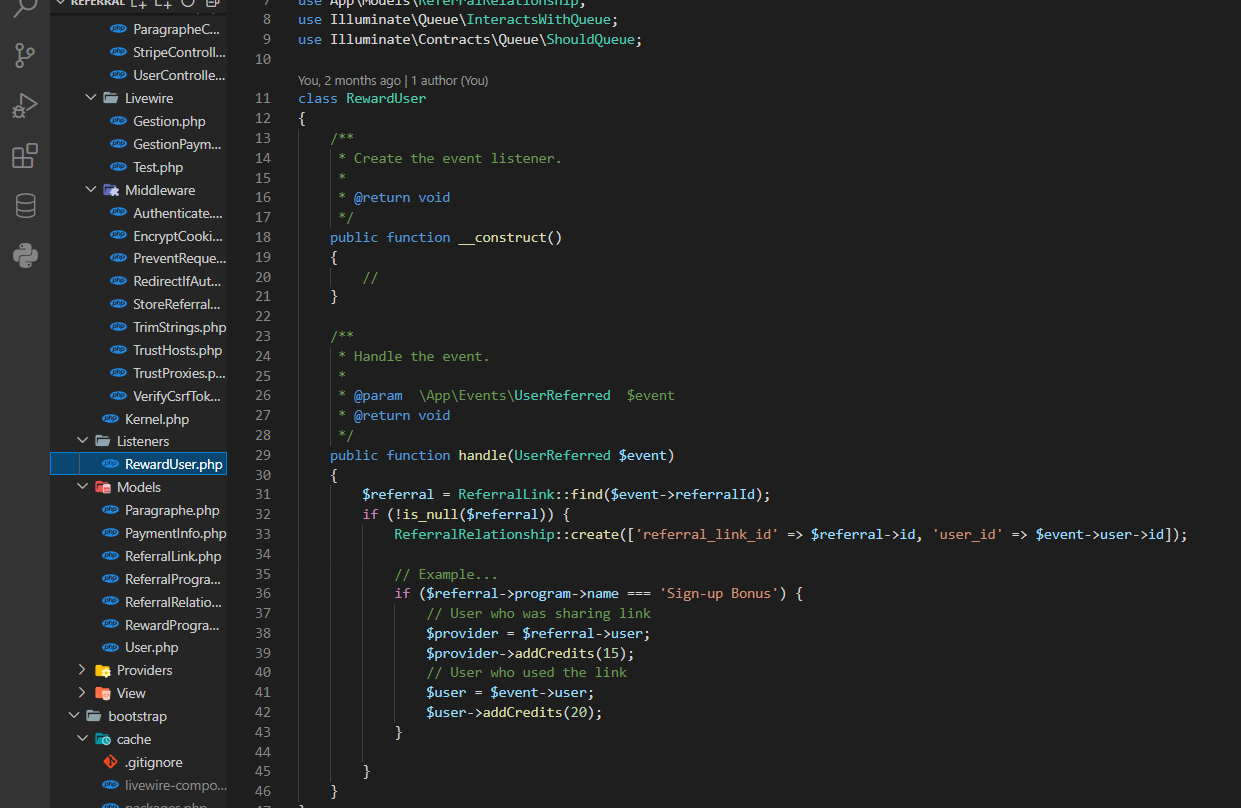This screenshot has height=808, width=1241.
Task: Click the PHP icon of User.php
Action: tap(110, 647)
